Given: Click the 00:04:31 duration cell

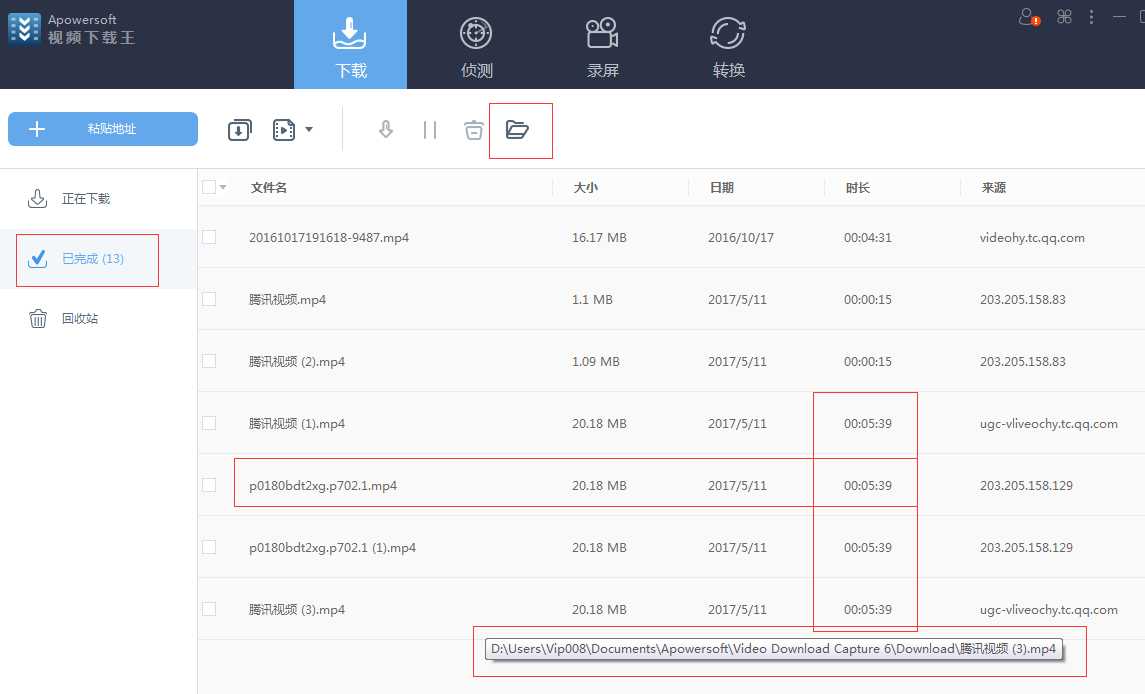Looking at the screenshot, I should coord(868,237).
